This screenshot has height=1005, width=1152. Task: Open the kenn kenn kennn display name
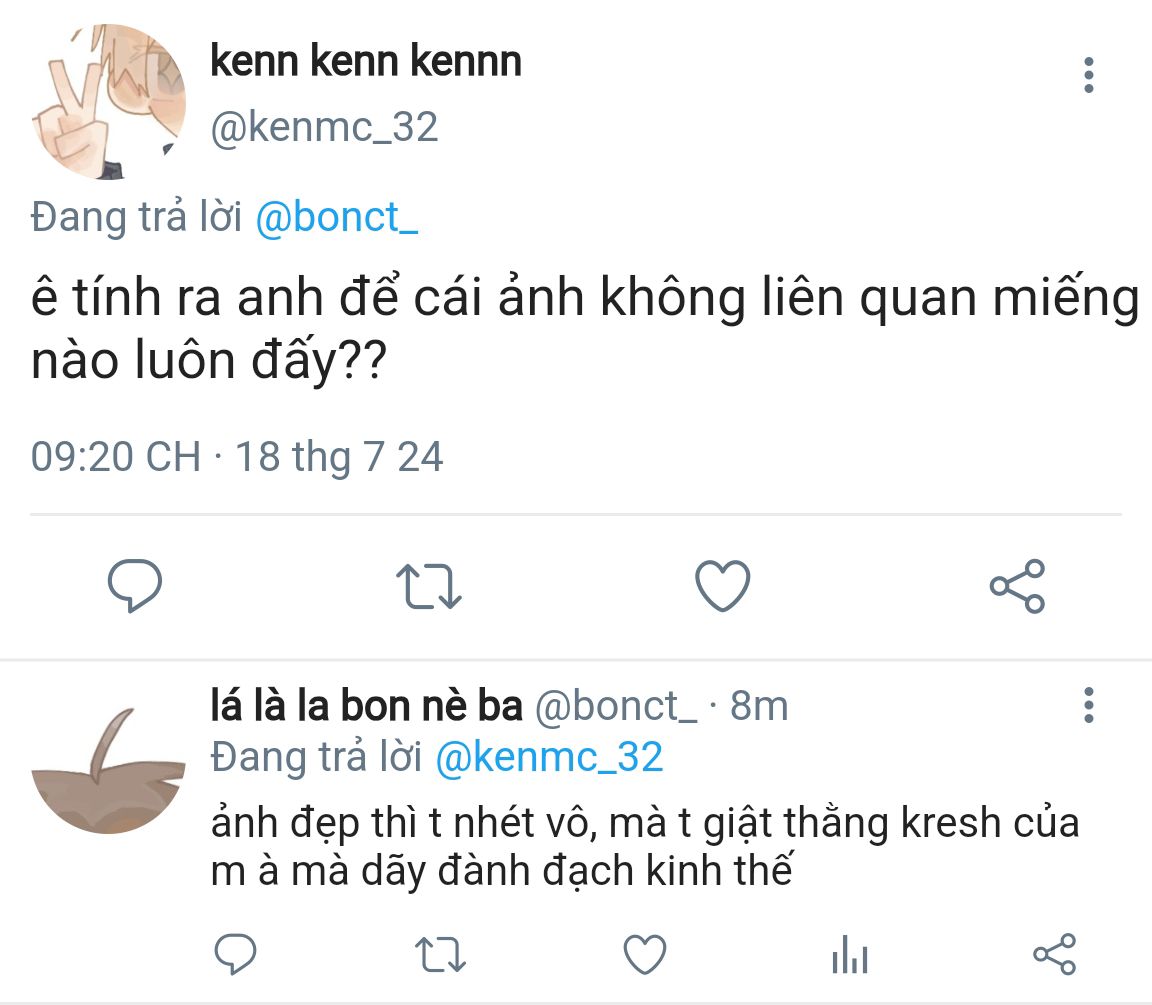366,62
